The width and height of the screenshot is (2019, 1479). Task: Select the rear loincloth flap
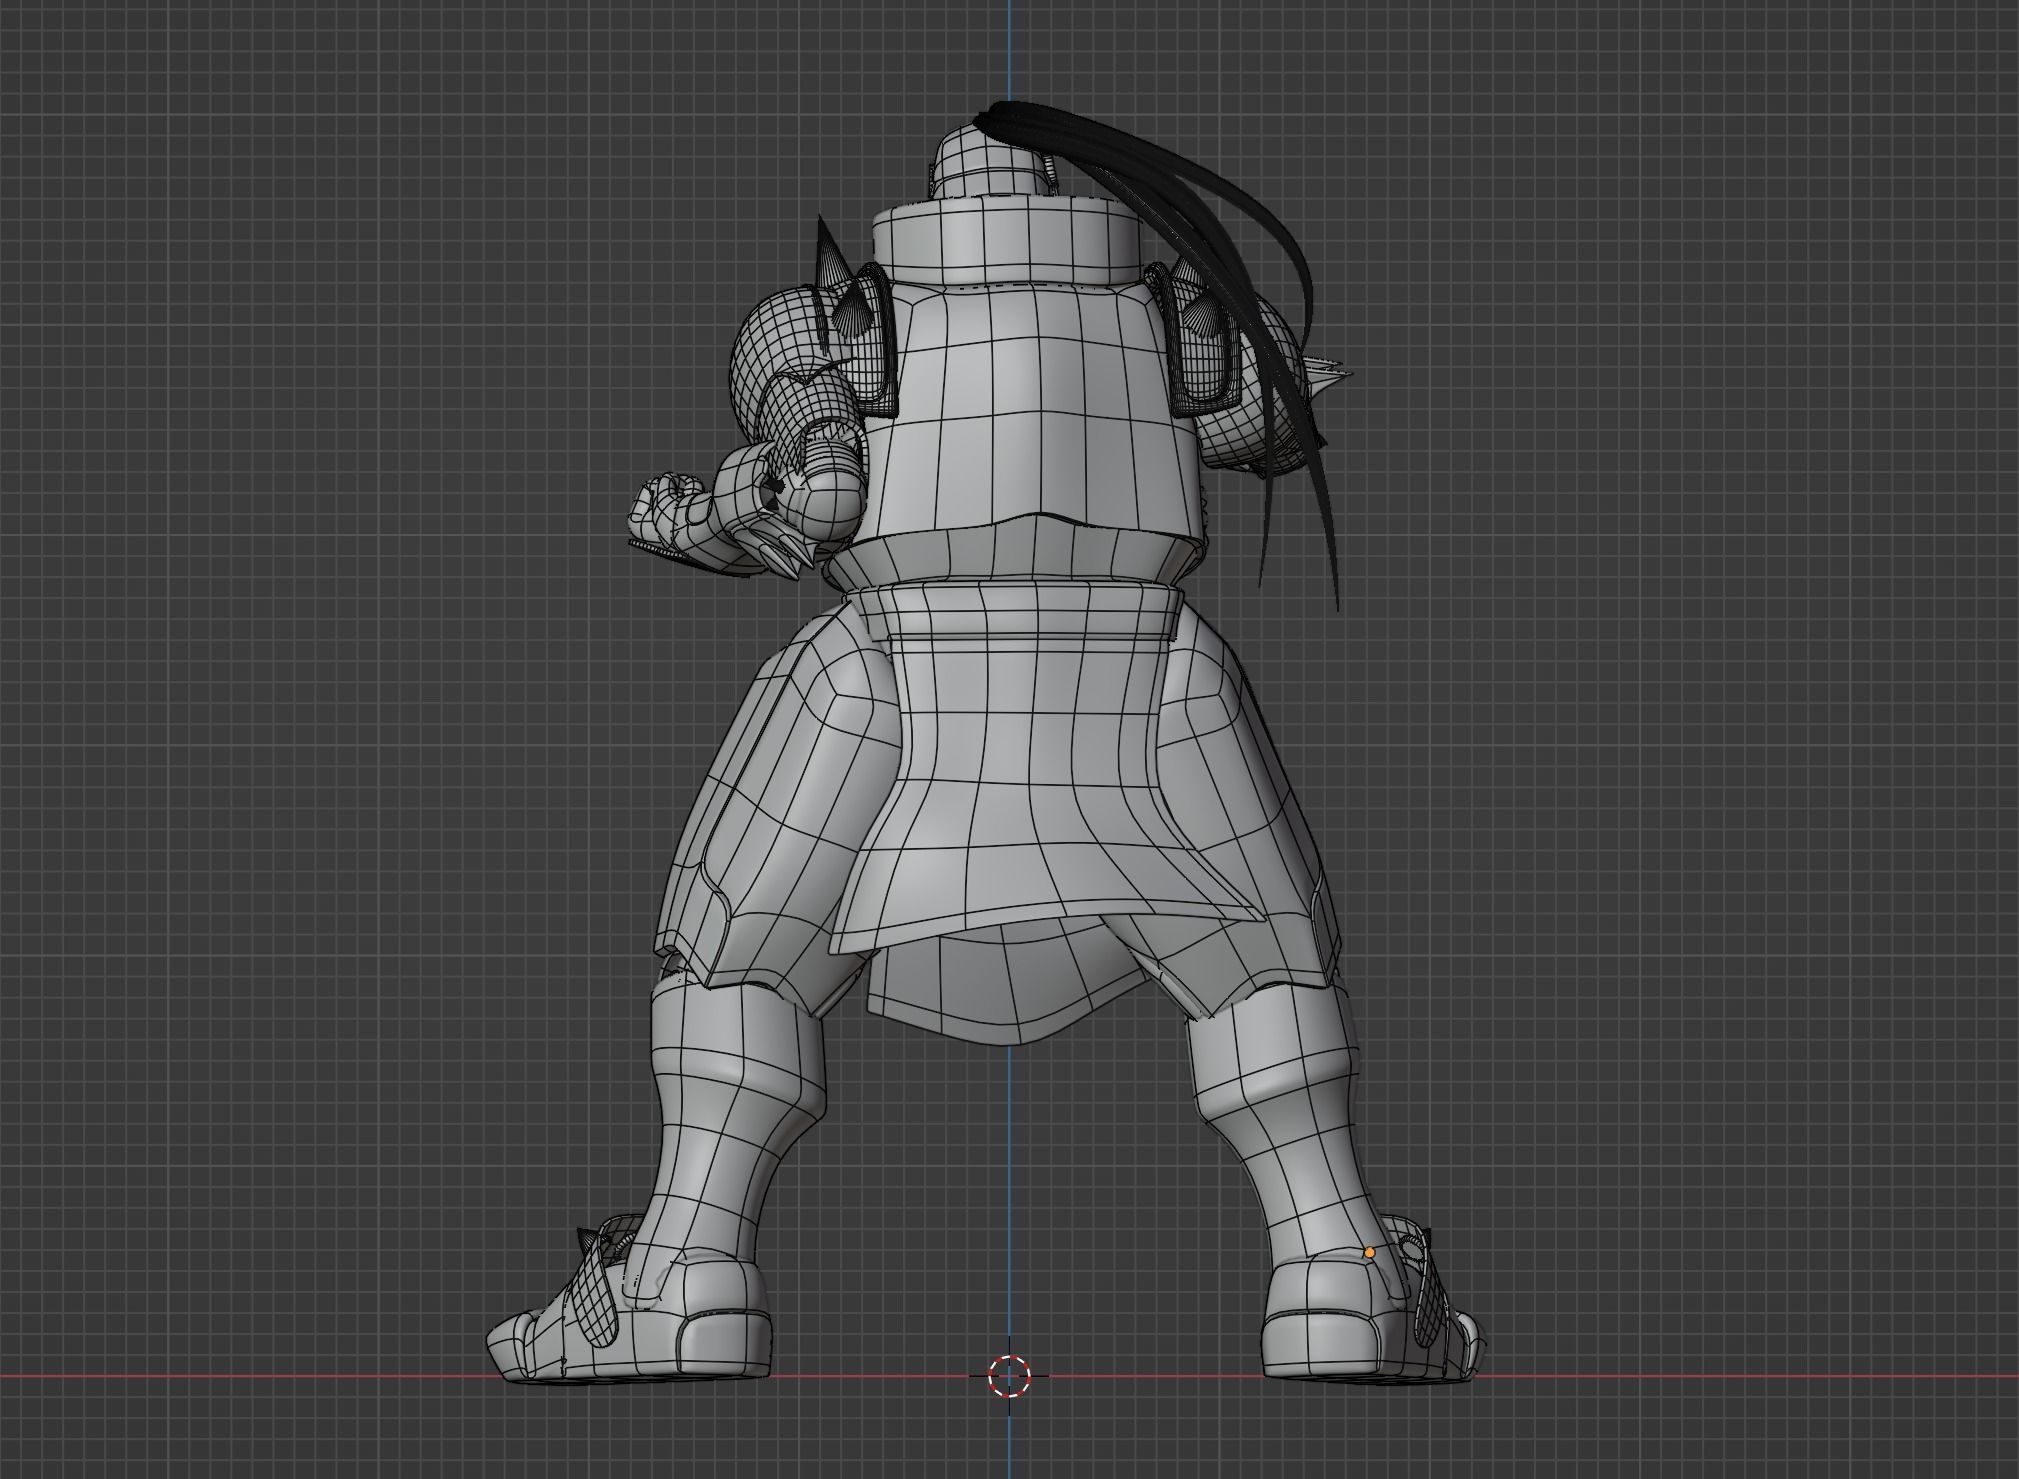click(1030, 780)
